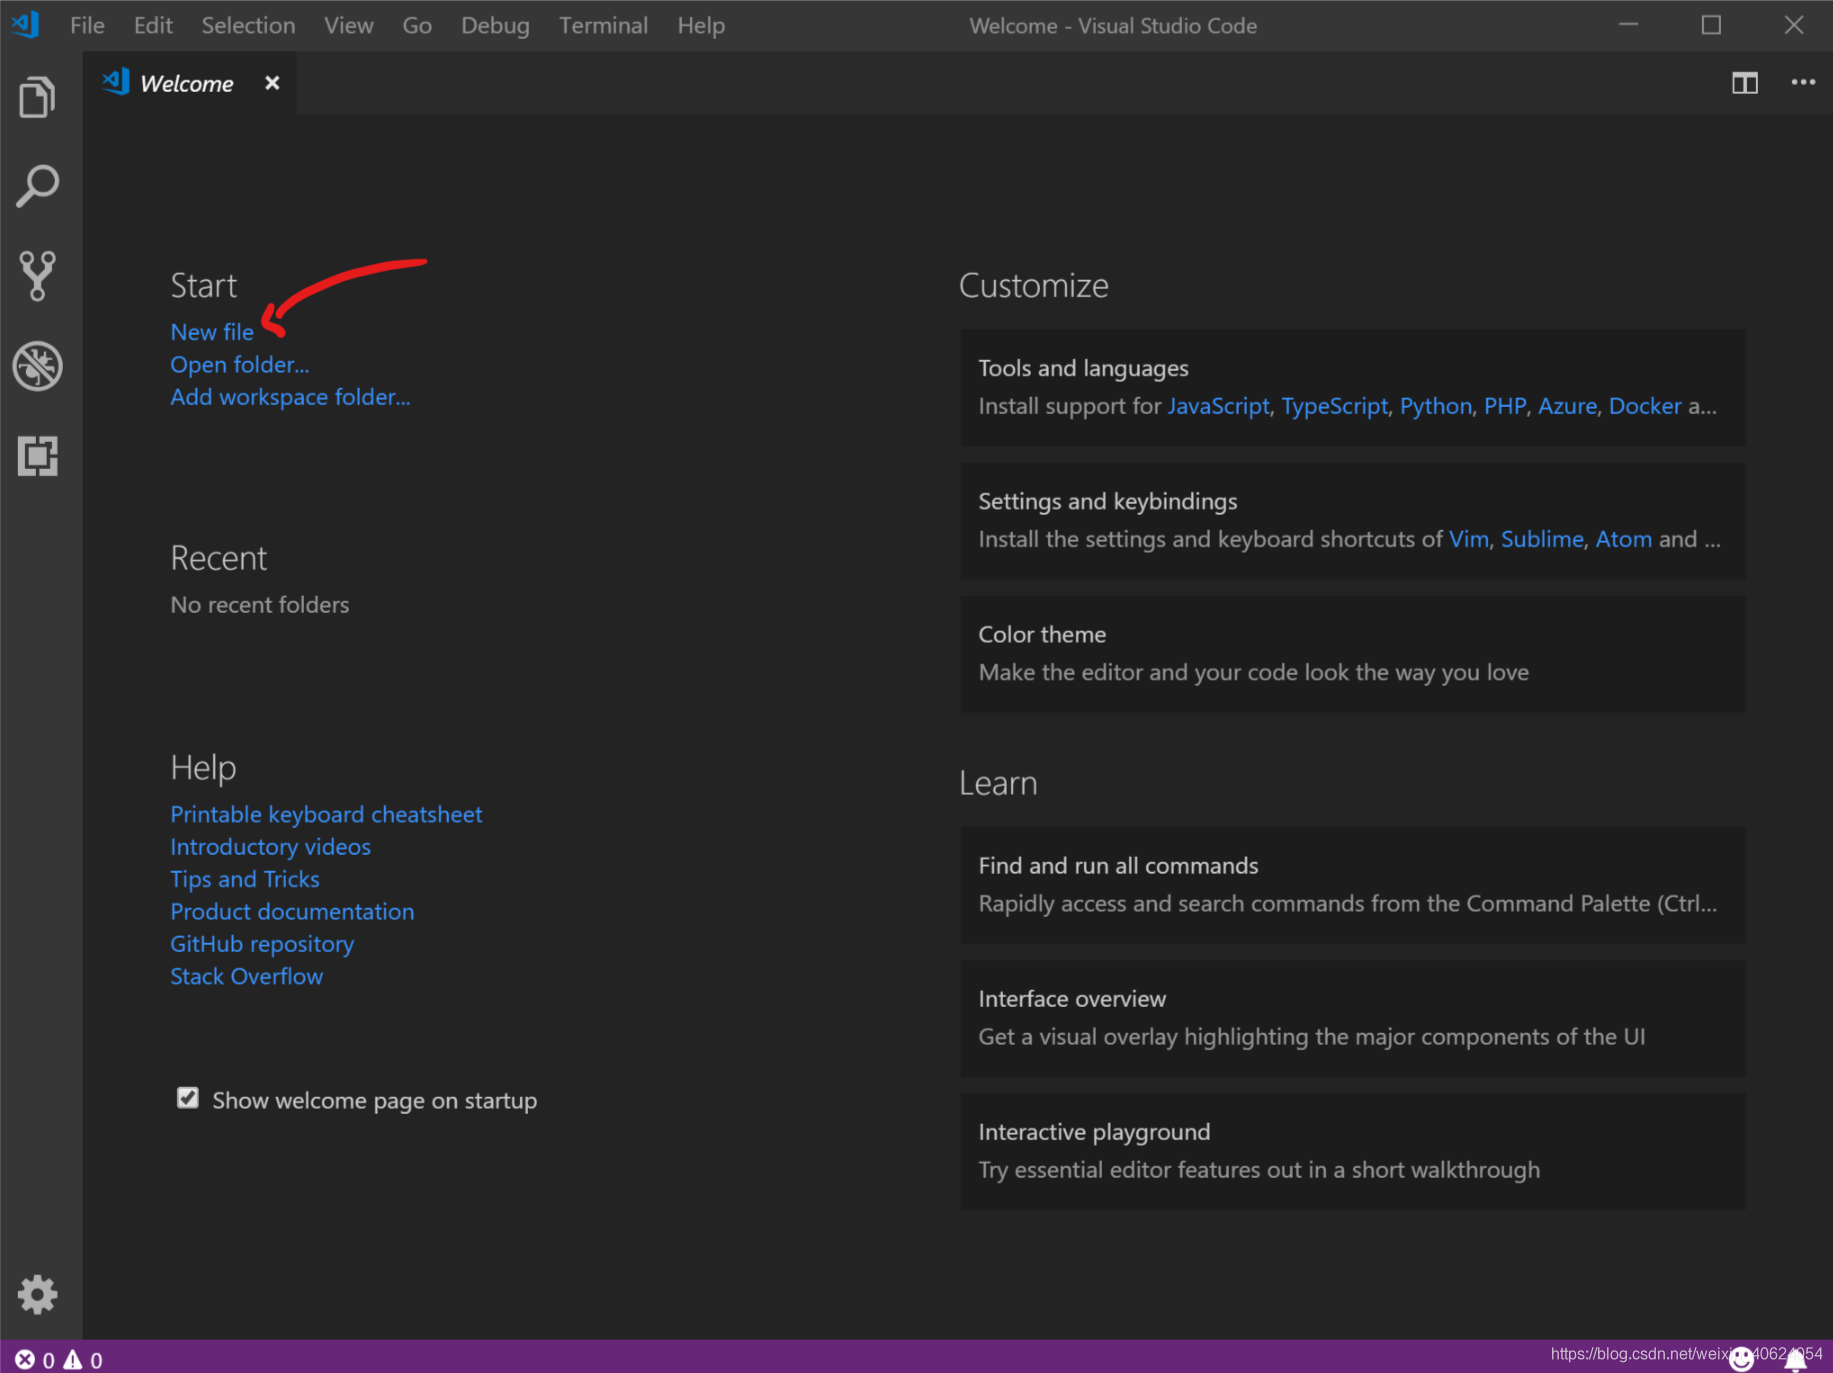
Task: Click the Open folder... link
Action: coord(240,364)
